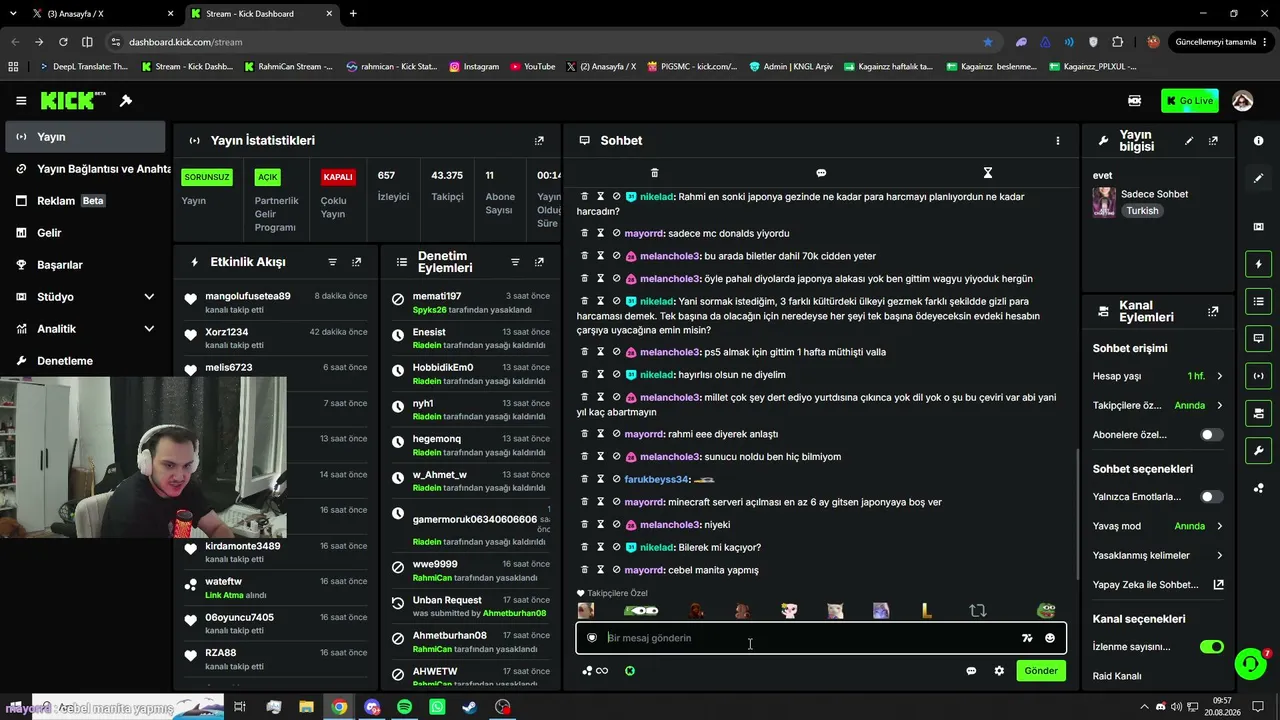Toggle the Abonelere özel switch

(1211, 435)
